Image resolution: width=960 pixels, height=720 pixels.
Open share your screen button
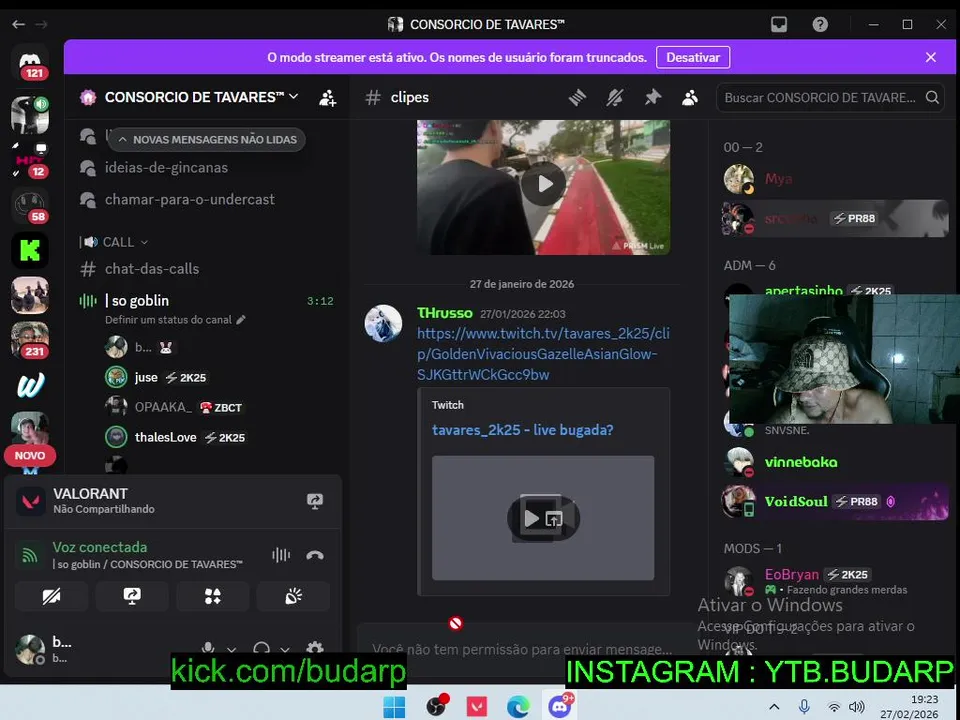[x=132, y=596]
